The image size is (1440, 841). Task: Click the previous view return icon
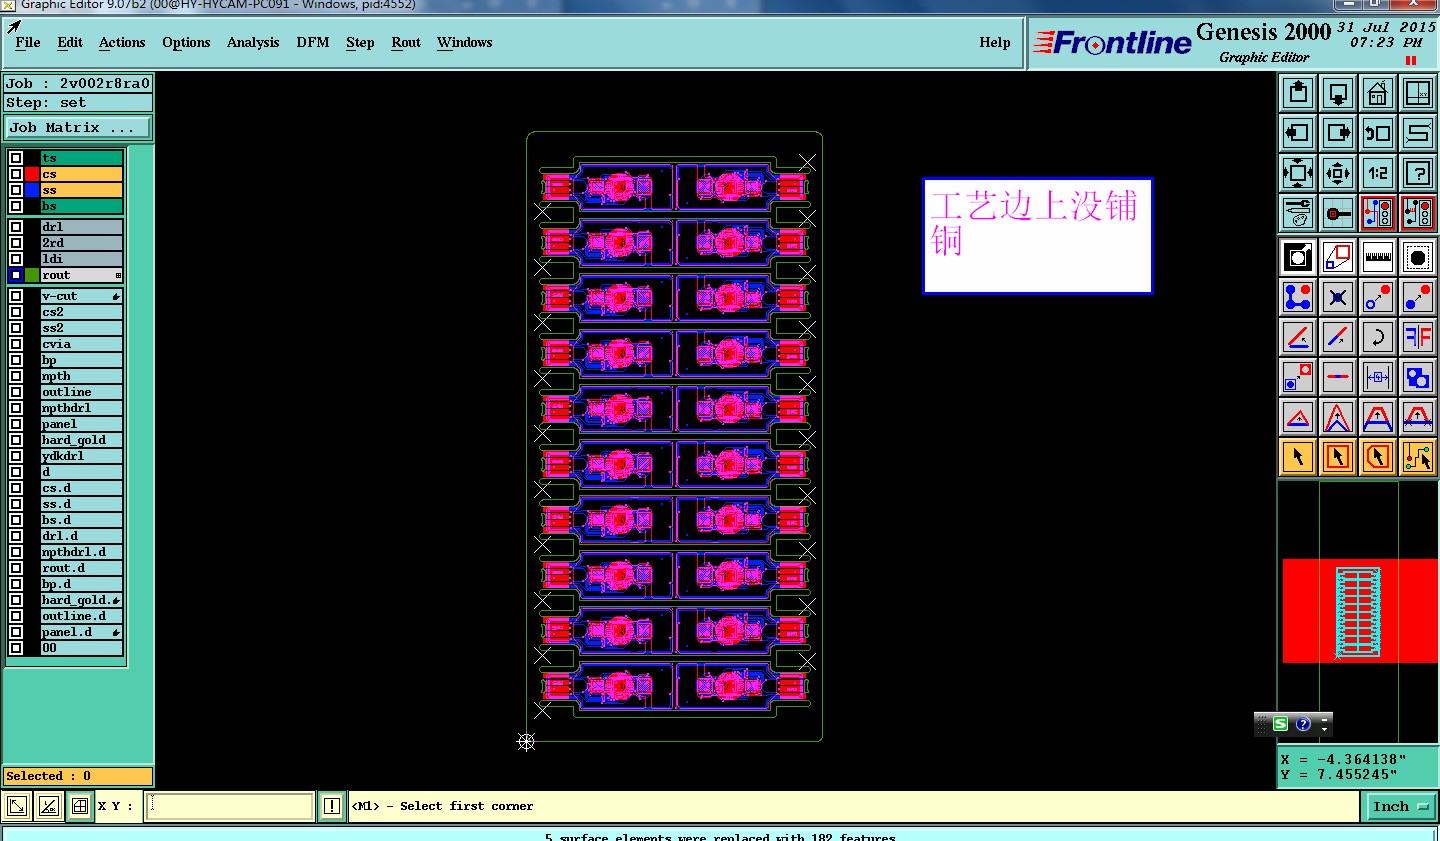click(1378, 133)
